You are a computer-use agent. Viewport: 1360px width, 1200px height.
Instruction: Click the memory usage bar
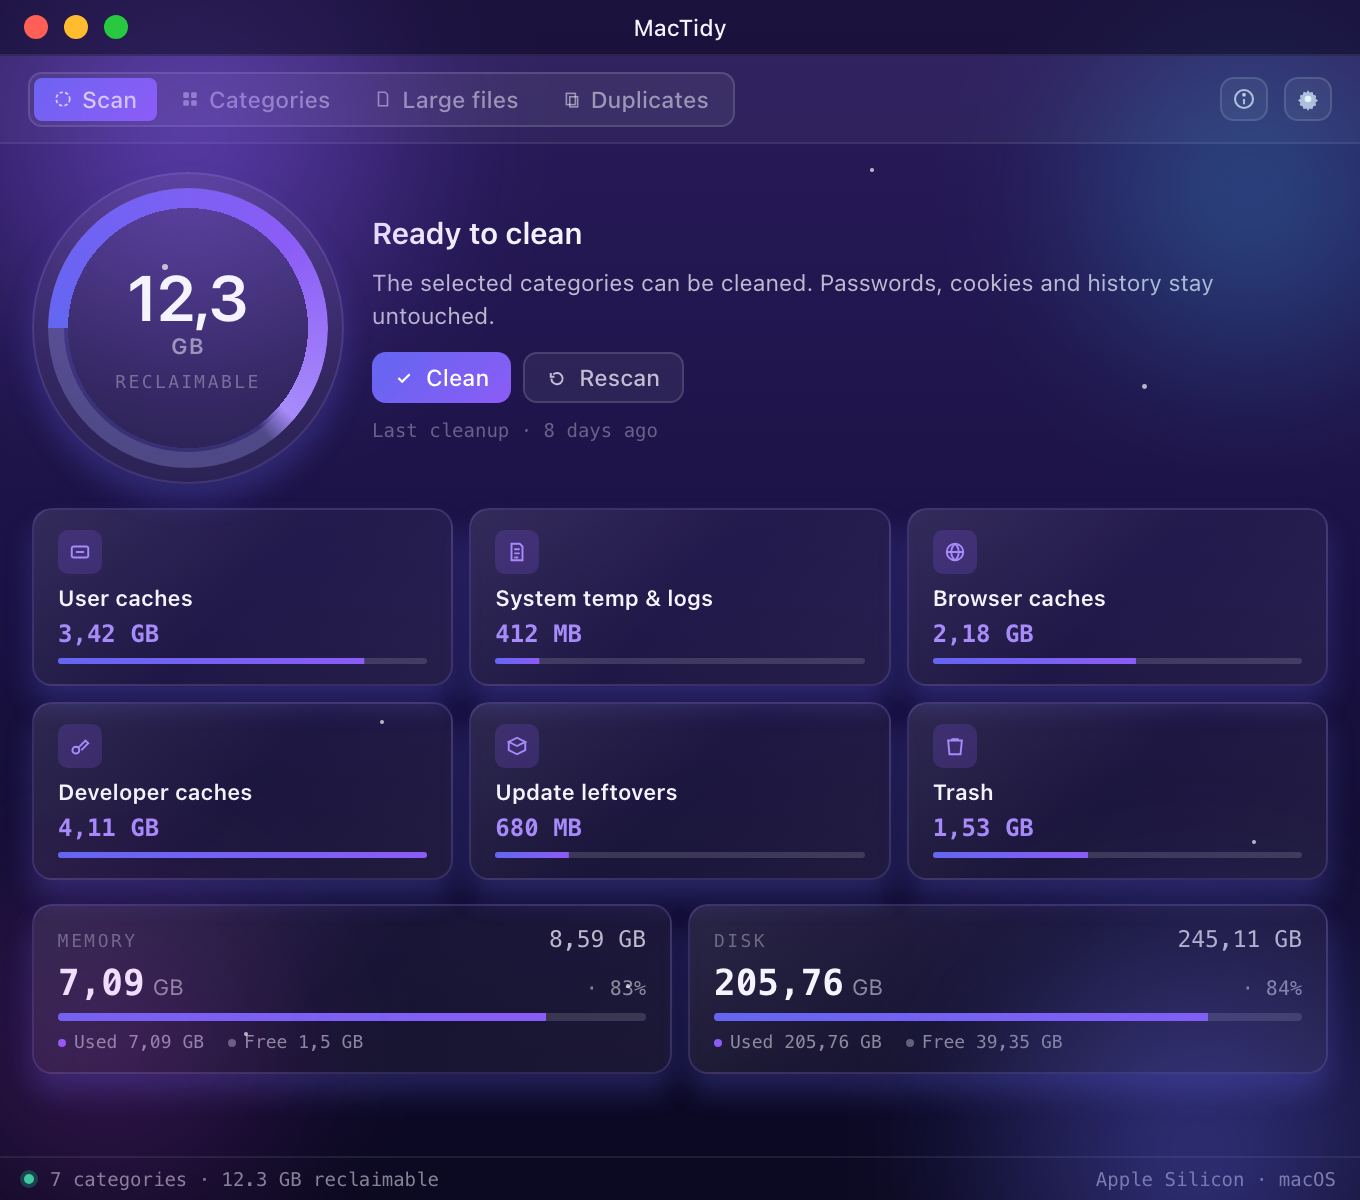(352, 1017)
